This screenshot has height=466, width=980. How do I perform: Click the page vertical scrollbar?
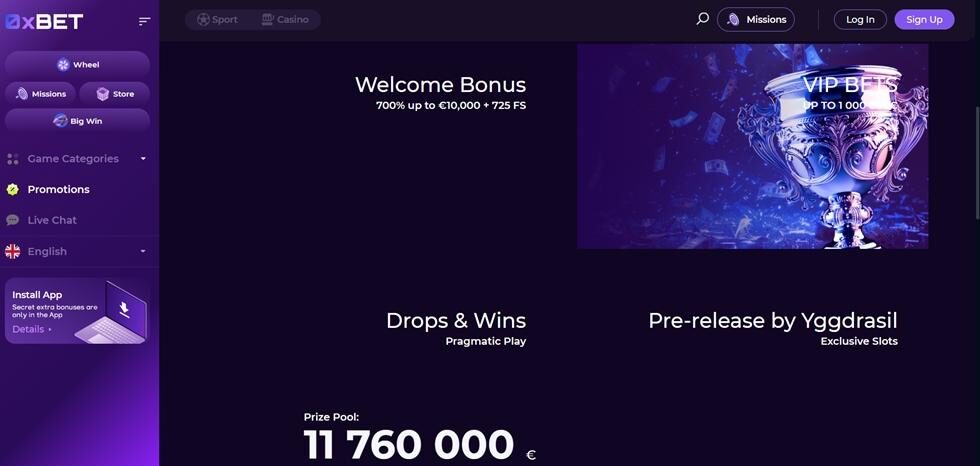[x=977, y=162]
